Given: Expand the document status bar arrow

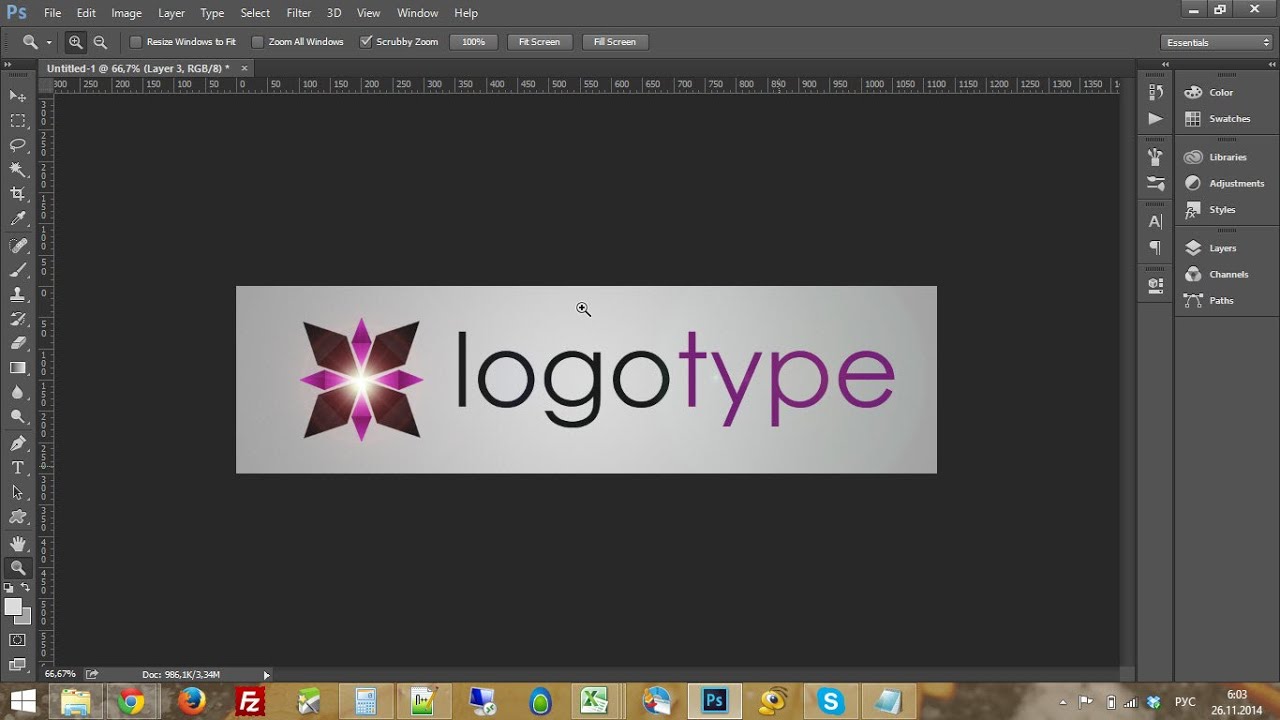Looking at the screenshot, I should click(266, 675).
